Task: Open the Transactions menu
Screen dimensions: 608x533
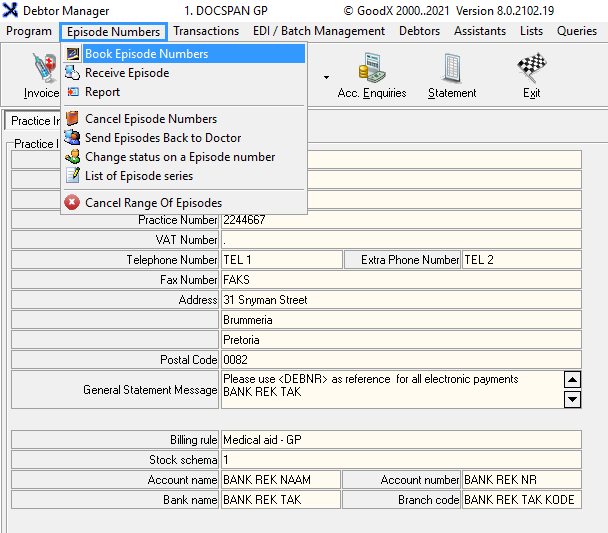Action: coord(206,31)
